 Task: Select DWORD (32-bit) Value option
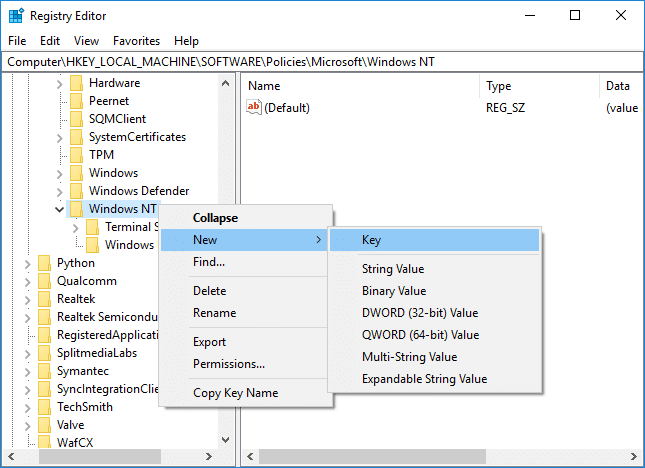[419, 313]
